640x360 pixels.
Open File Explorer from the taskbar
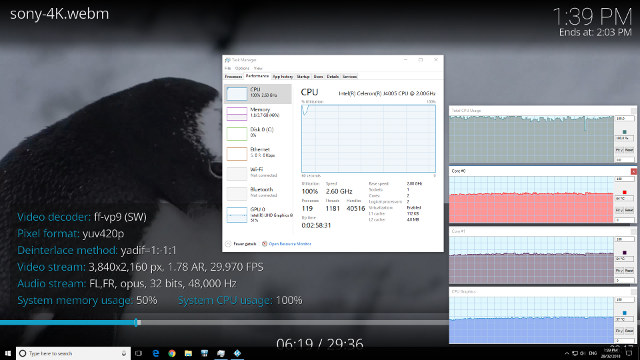pos(188,353)
